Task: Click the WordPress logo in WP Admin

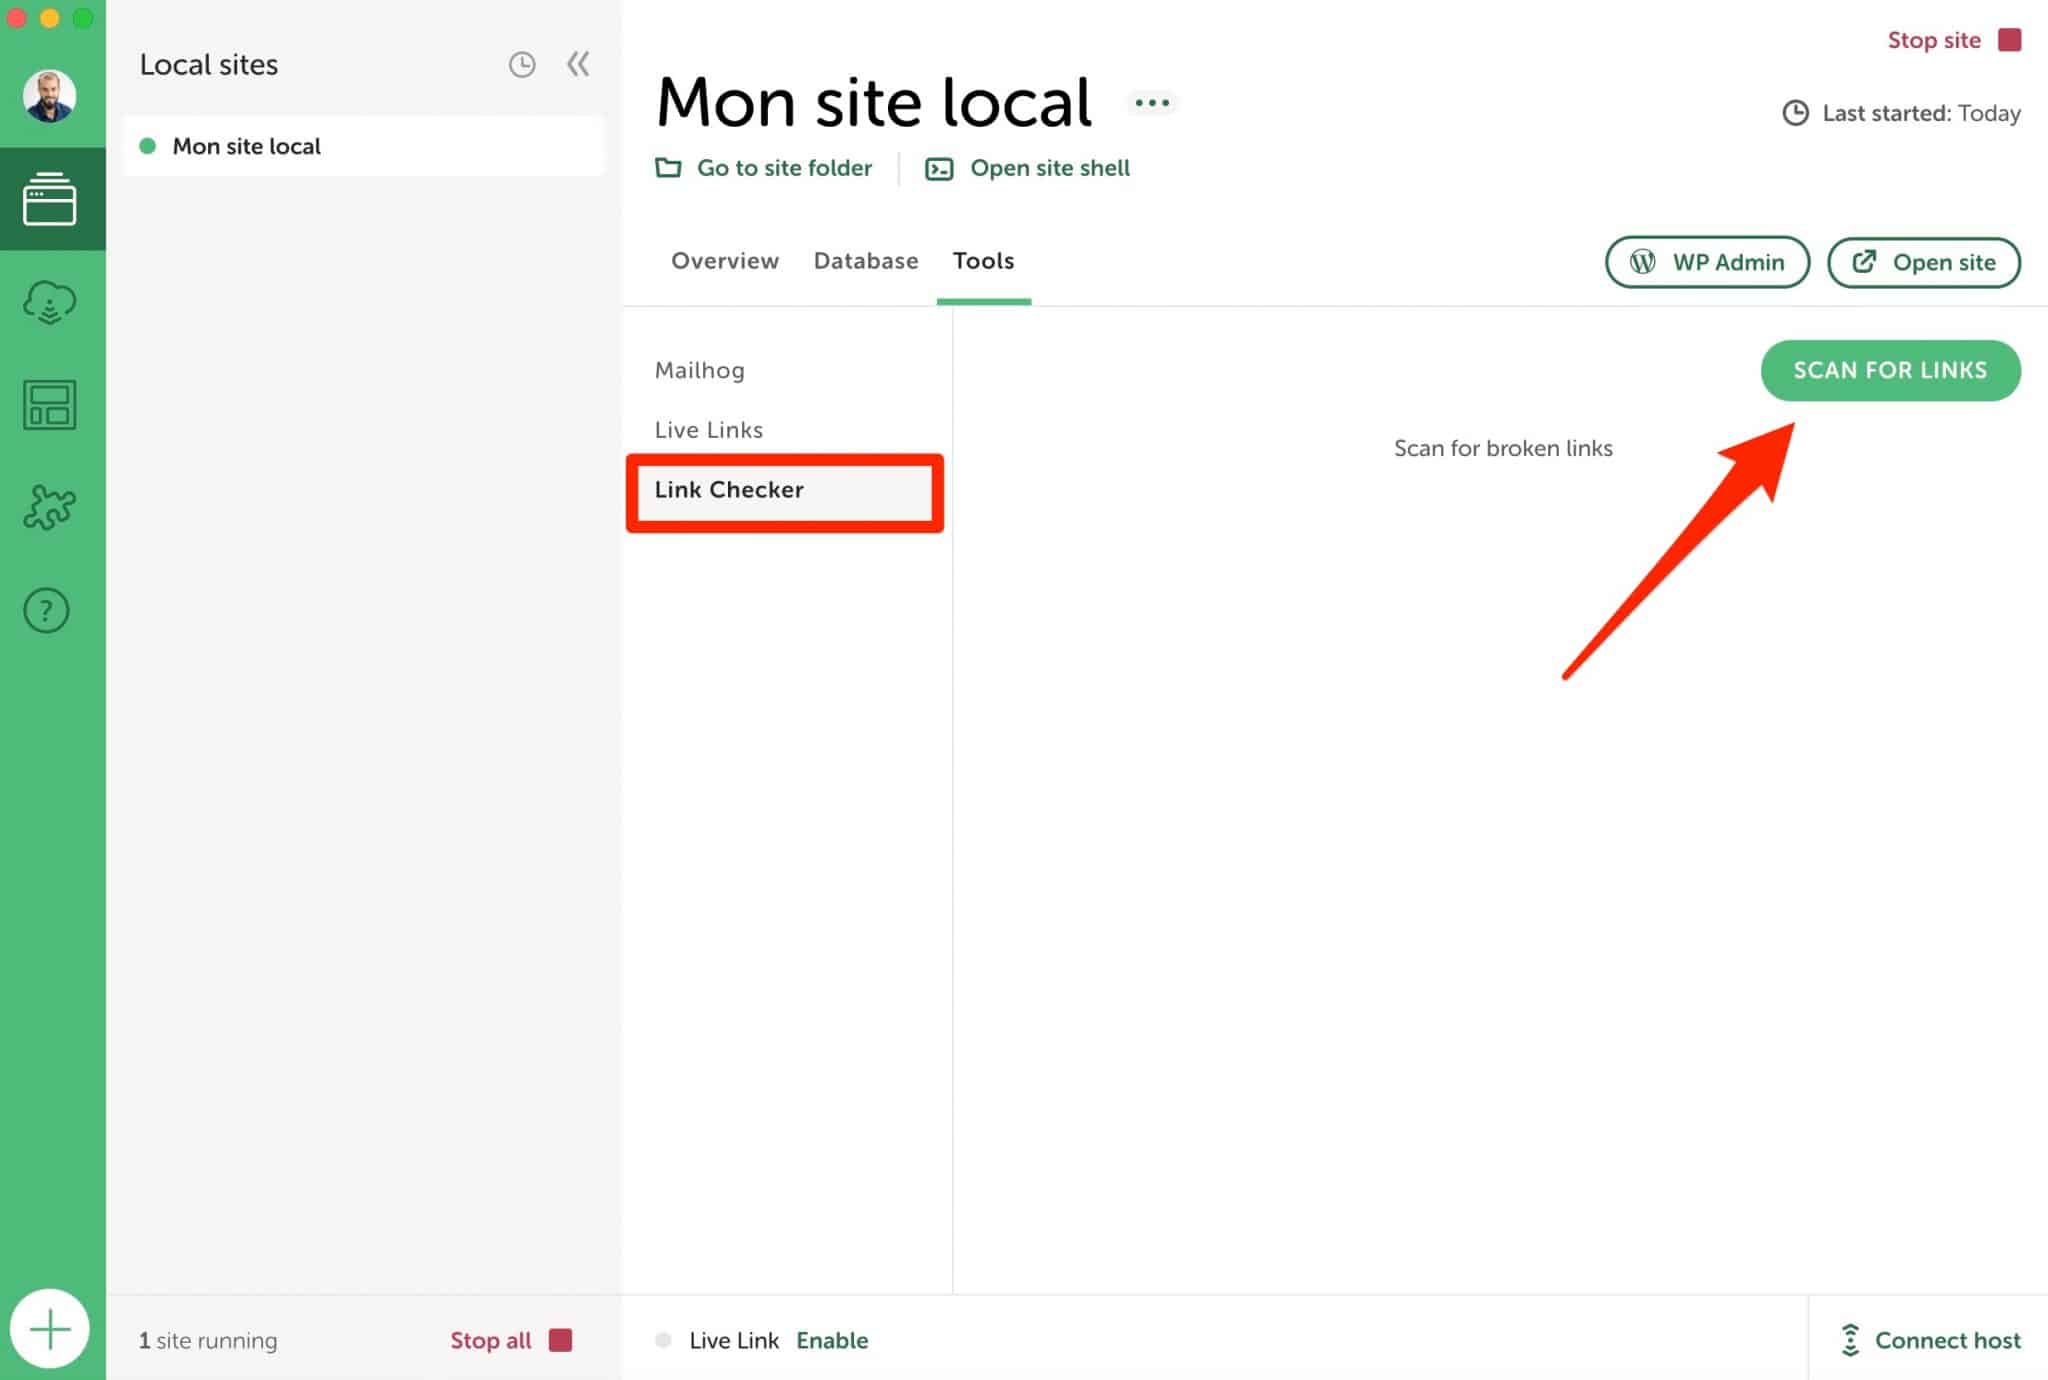Action: (x=1642, y=262)
